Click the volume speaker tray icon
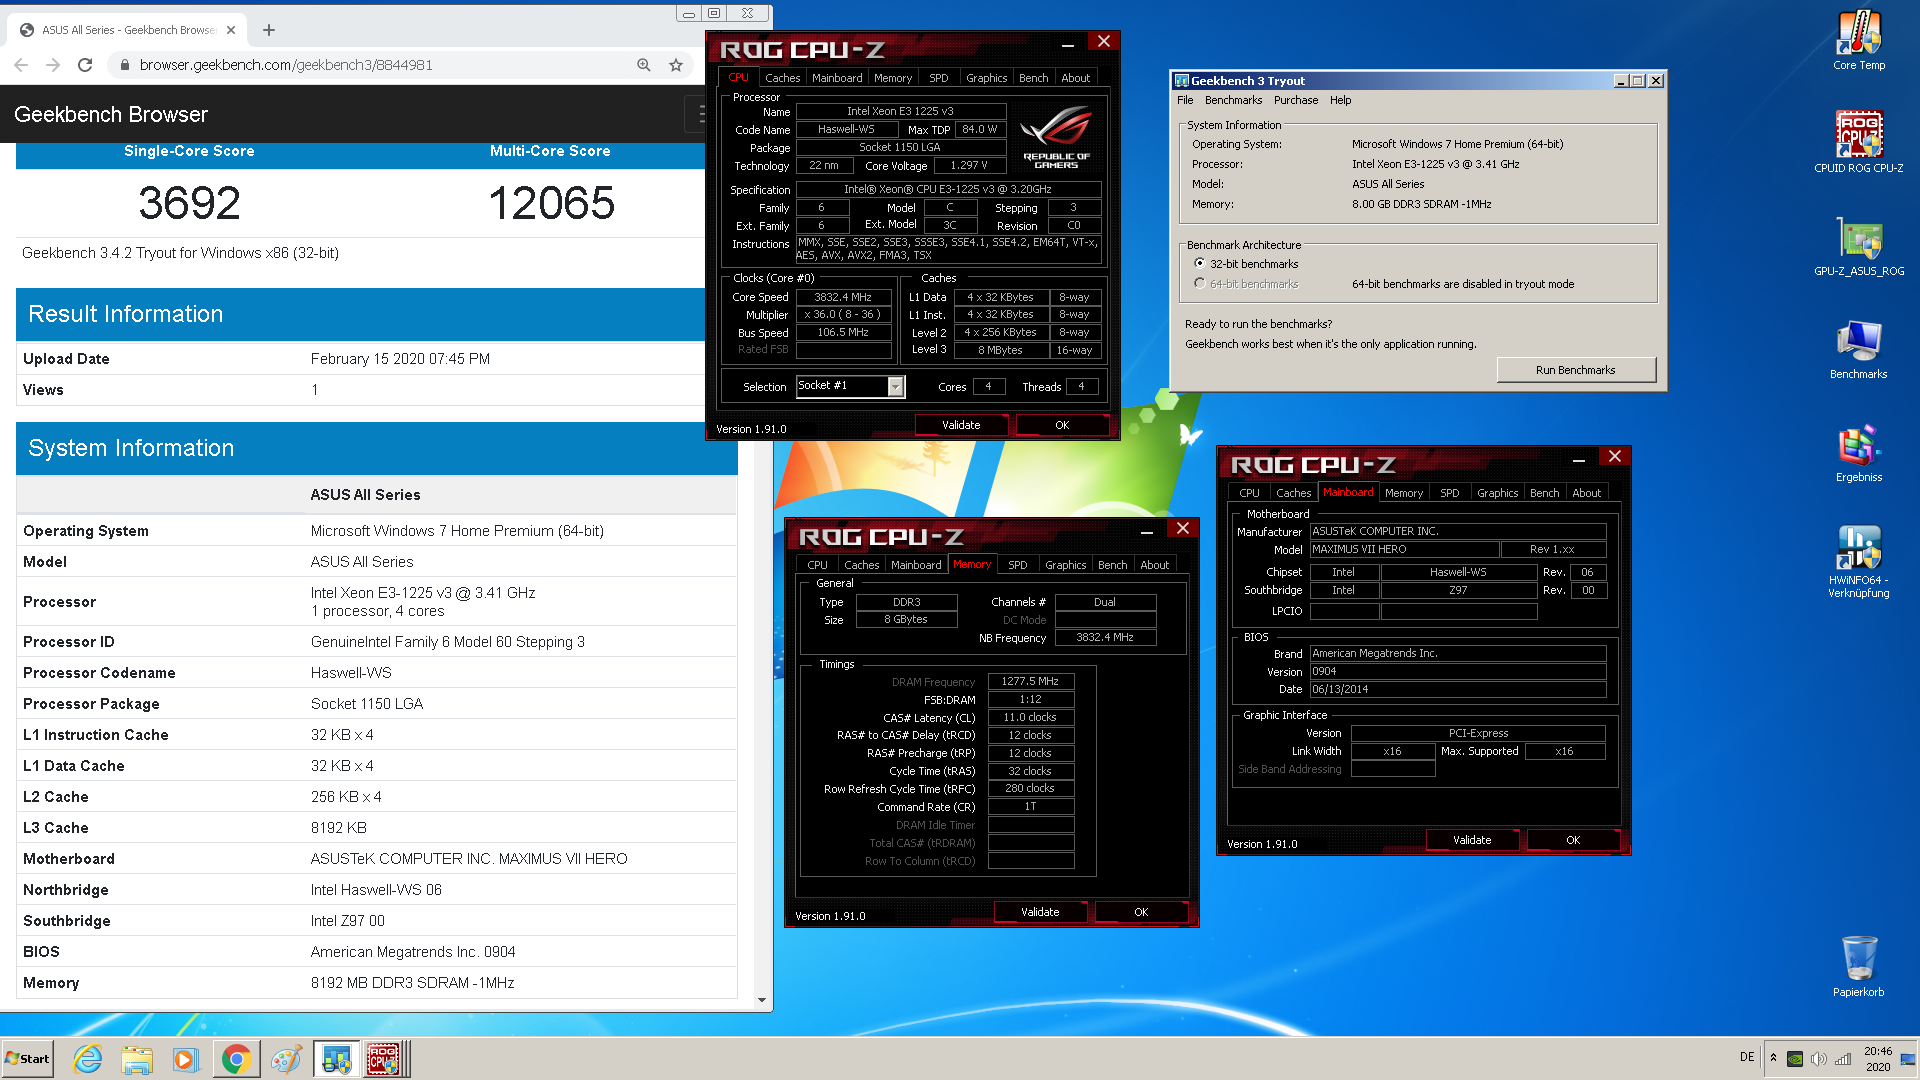The image size is (1920, 1080). click(1819, 1059)
